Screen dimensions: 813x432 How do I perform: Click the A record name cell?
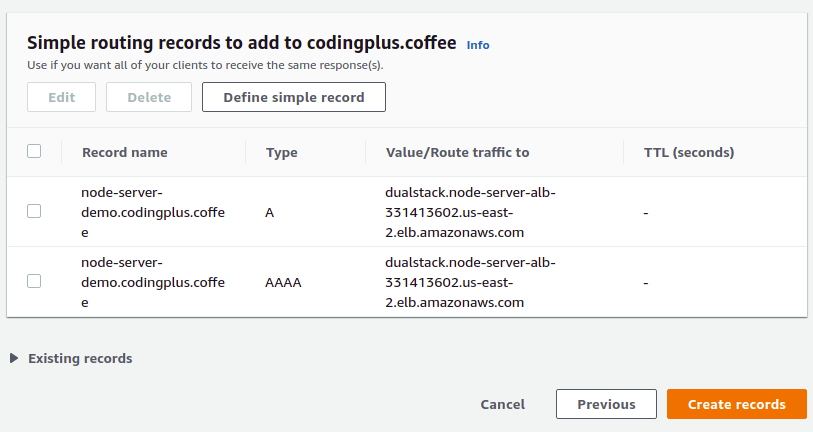[153, 212]
